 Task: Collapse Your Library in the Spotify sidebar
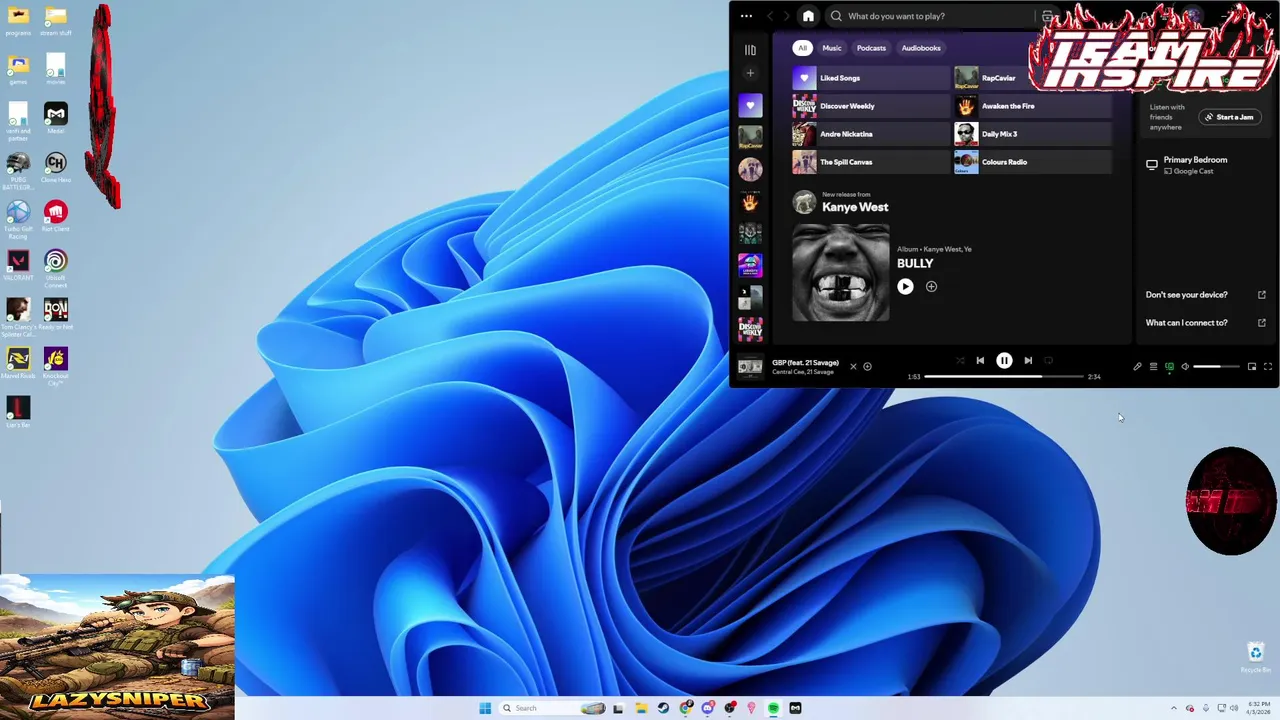click(x=750, y=50)
